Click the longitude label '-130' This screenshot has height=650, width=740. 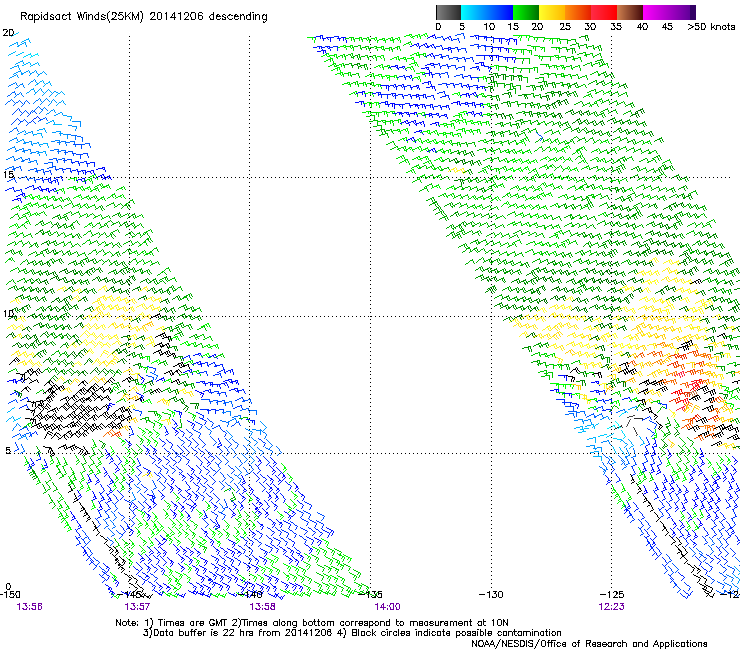(x=491, y=594)
